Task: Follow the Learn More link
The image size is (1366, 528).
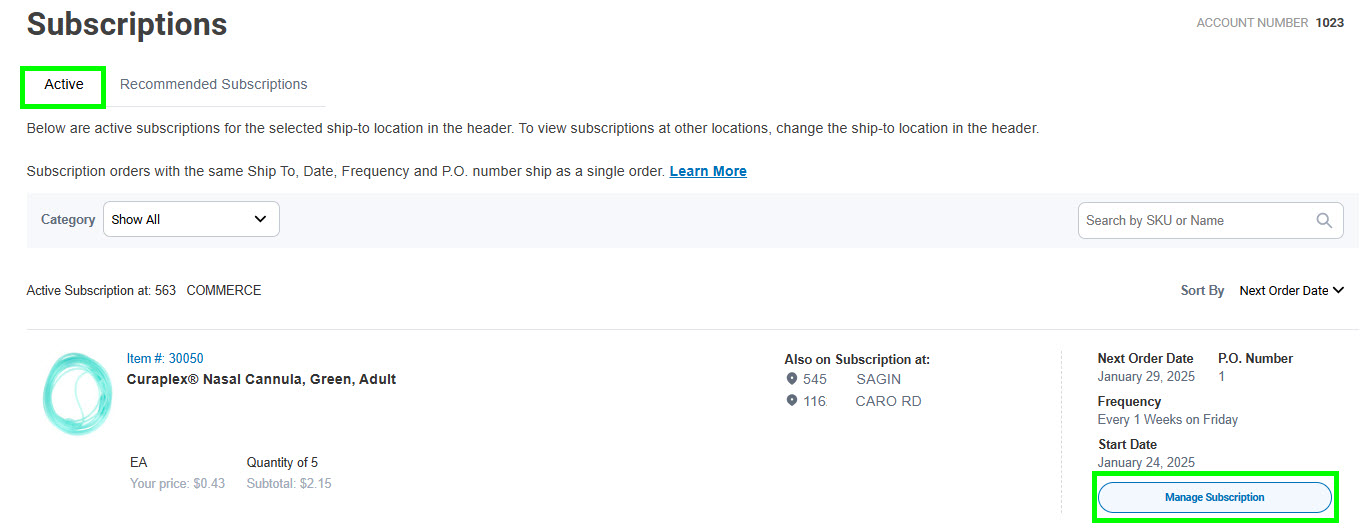Action: pyautogui.click(x=708, y=171)
